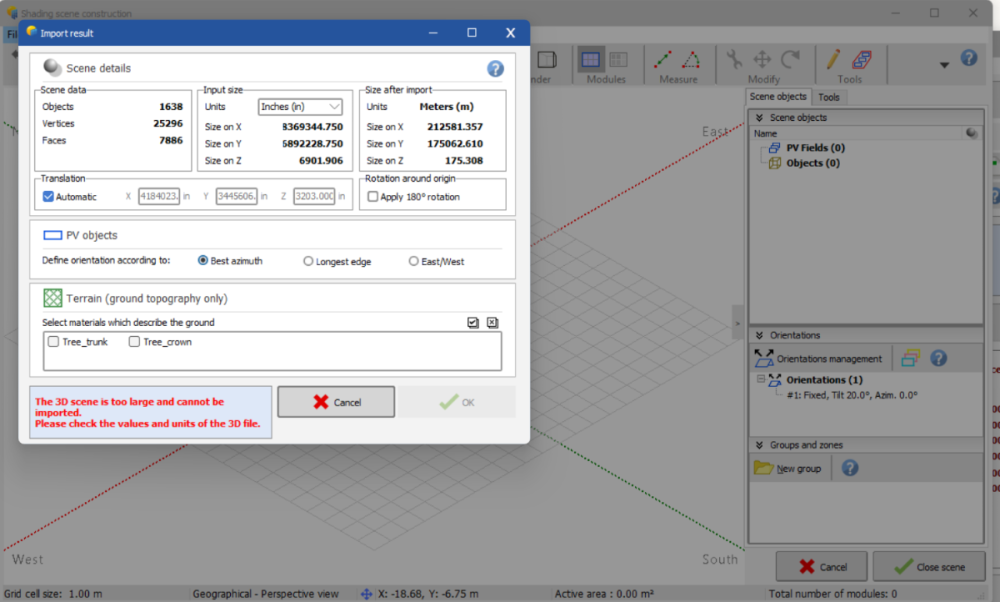
Task: Click the translation X value field
Action: [159, 197]
